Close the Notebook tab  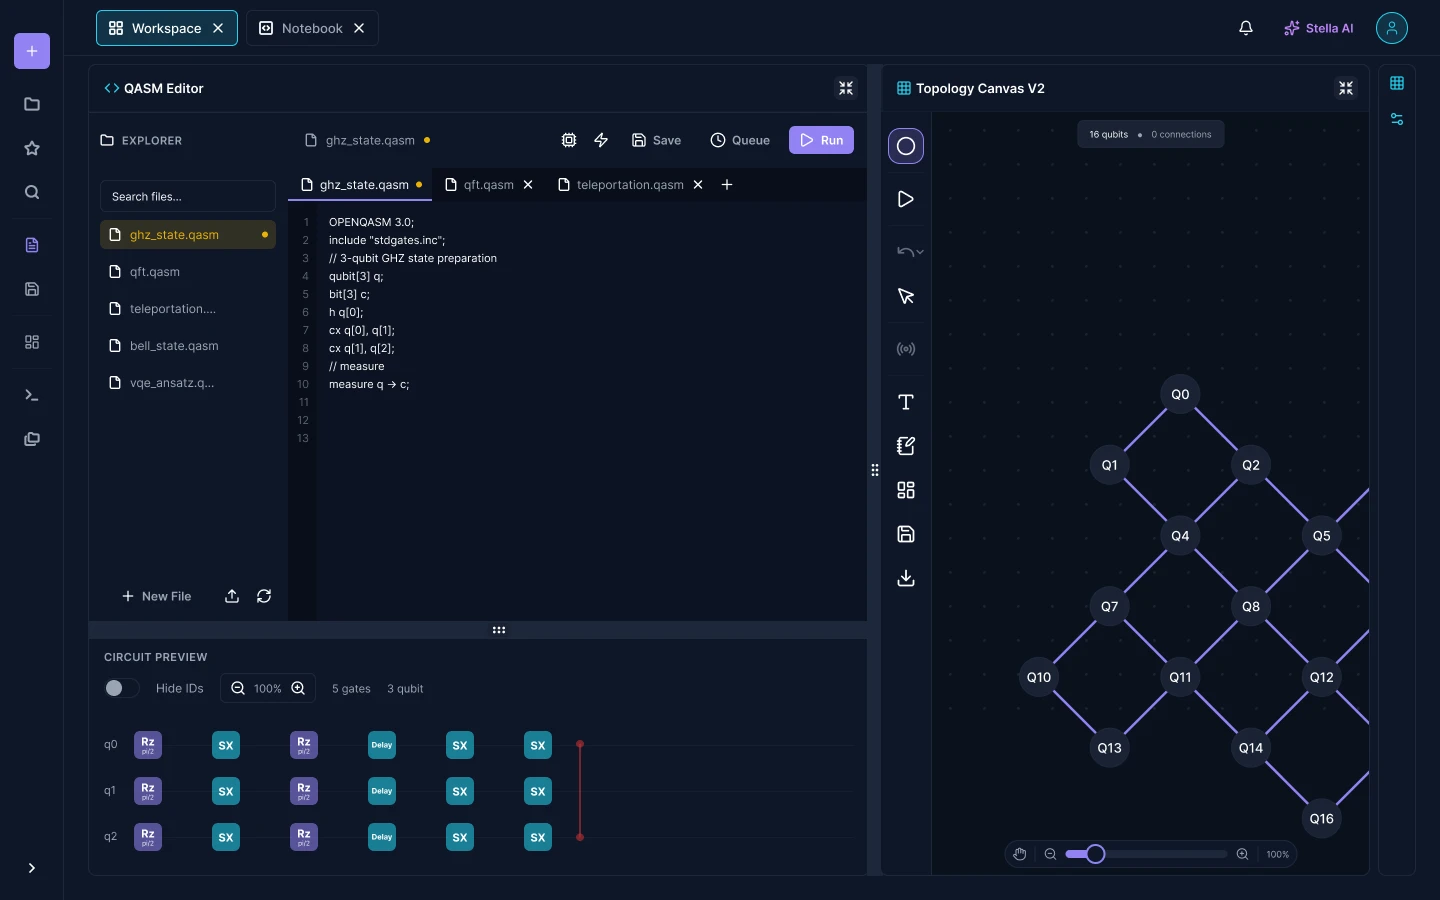point(359,28)
